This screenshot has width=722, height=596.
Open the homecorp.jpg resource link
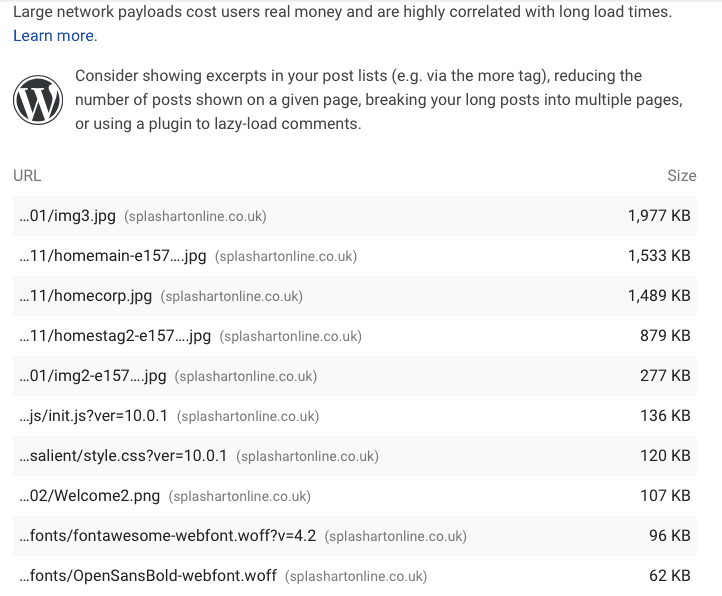click(86, 296)
